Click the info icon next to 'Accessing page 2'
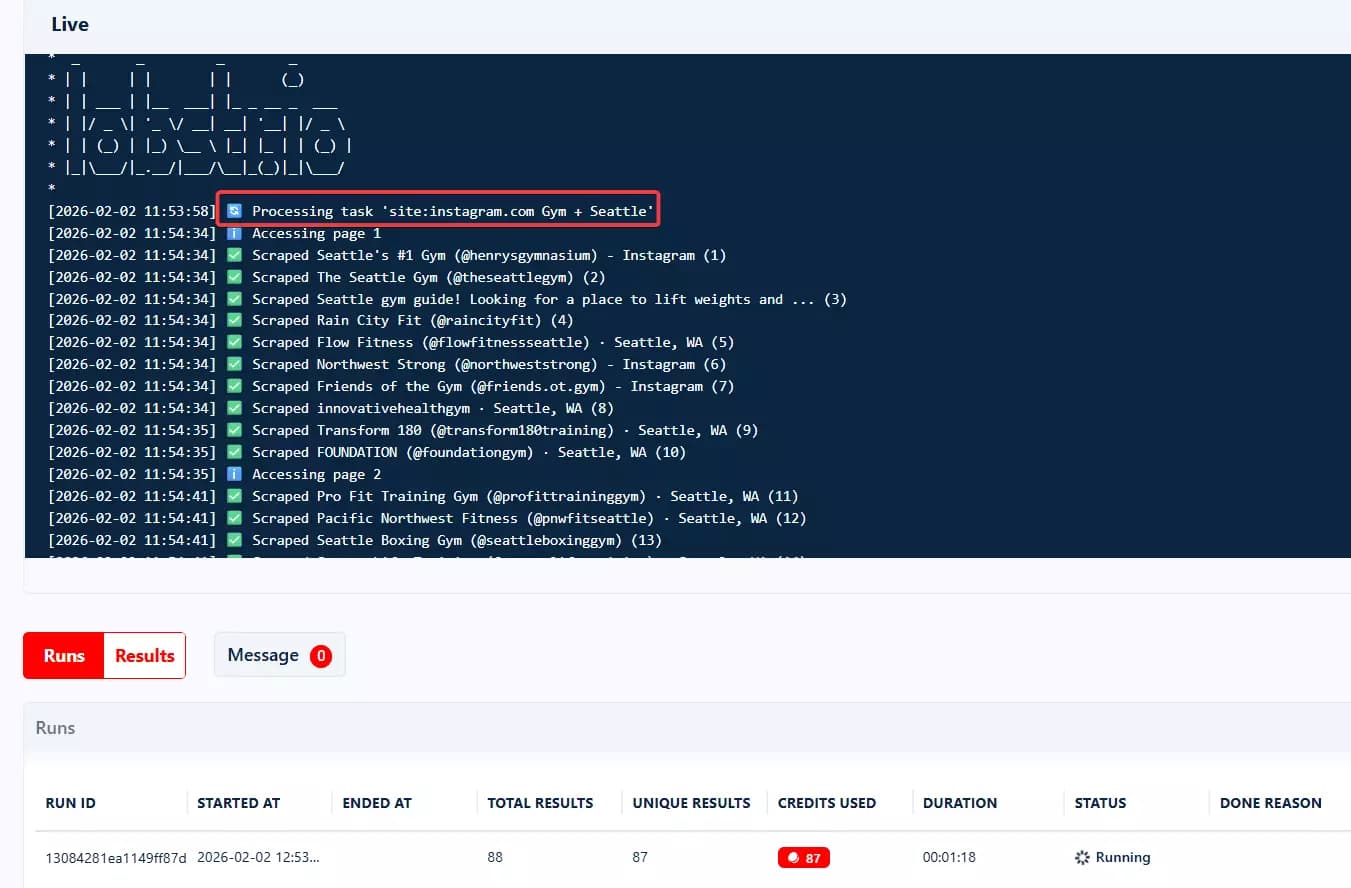This screenshot has width=1351, height=888. coord(235,474)
